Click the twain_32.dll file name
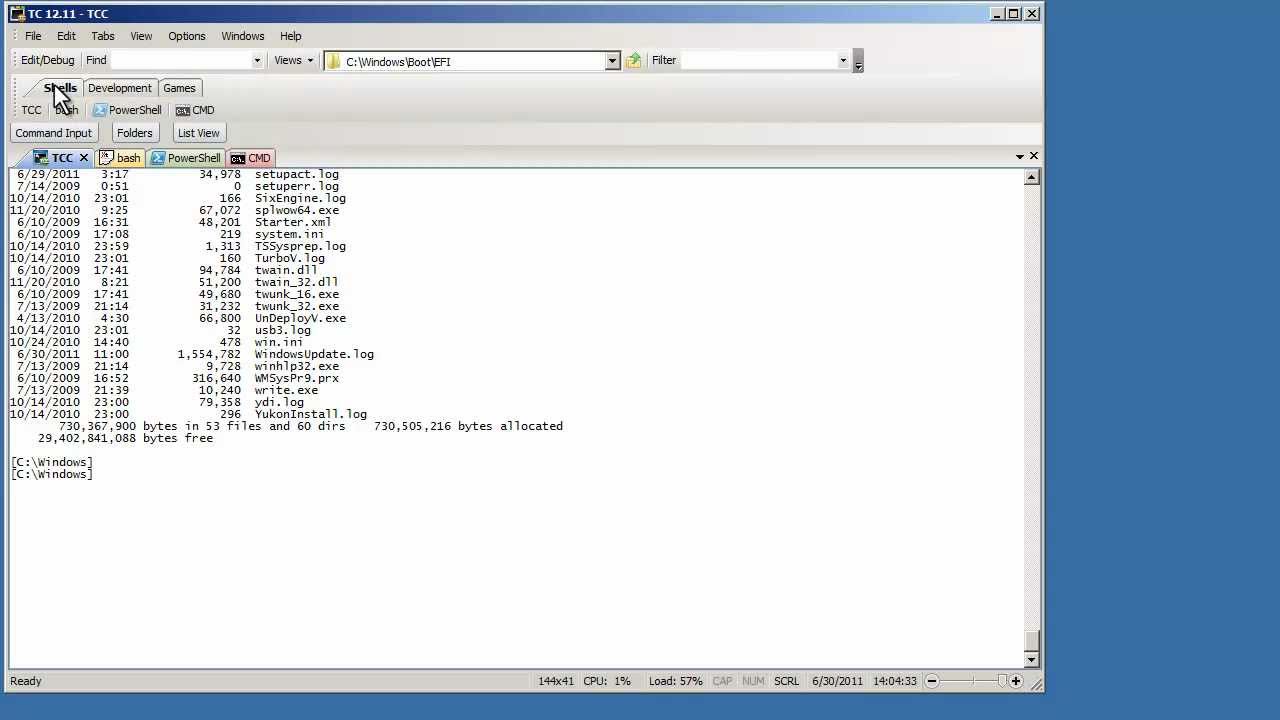This screenshot has width=1280, height=720. pyautogui.click(x=296, y=282)
